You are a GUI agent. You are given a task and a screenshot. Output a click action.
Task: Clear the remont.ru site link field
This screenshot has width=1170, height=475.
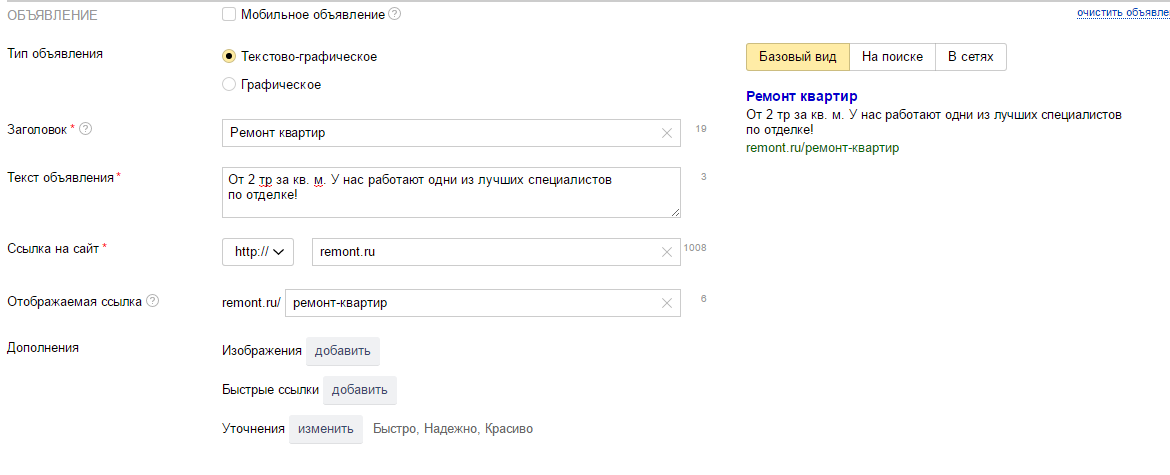667,252
